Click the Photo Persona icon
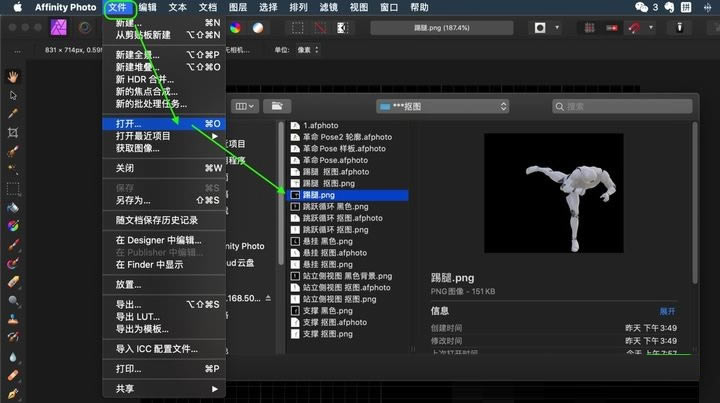This screenshot has height=403, width=720. (59, 27)
